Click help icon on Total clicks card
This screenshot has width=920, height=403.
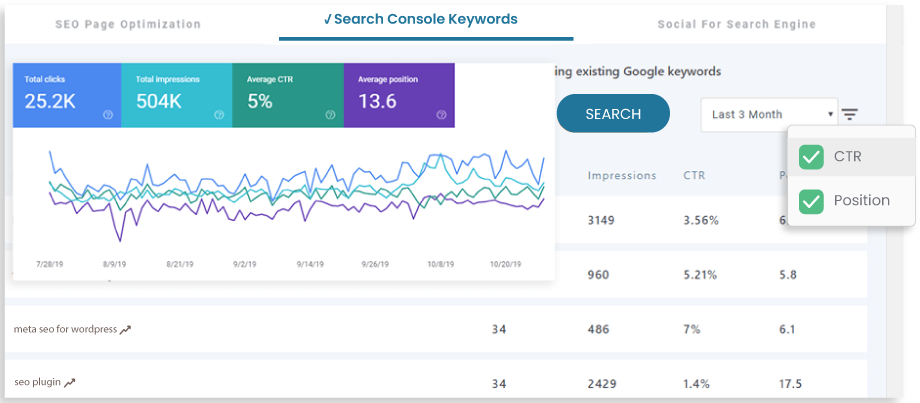point(108,115)
